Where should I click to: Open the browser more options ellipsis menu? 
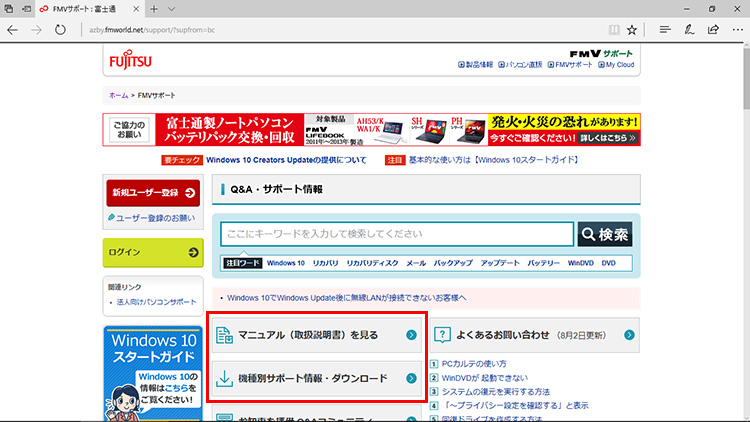(736, 30)
